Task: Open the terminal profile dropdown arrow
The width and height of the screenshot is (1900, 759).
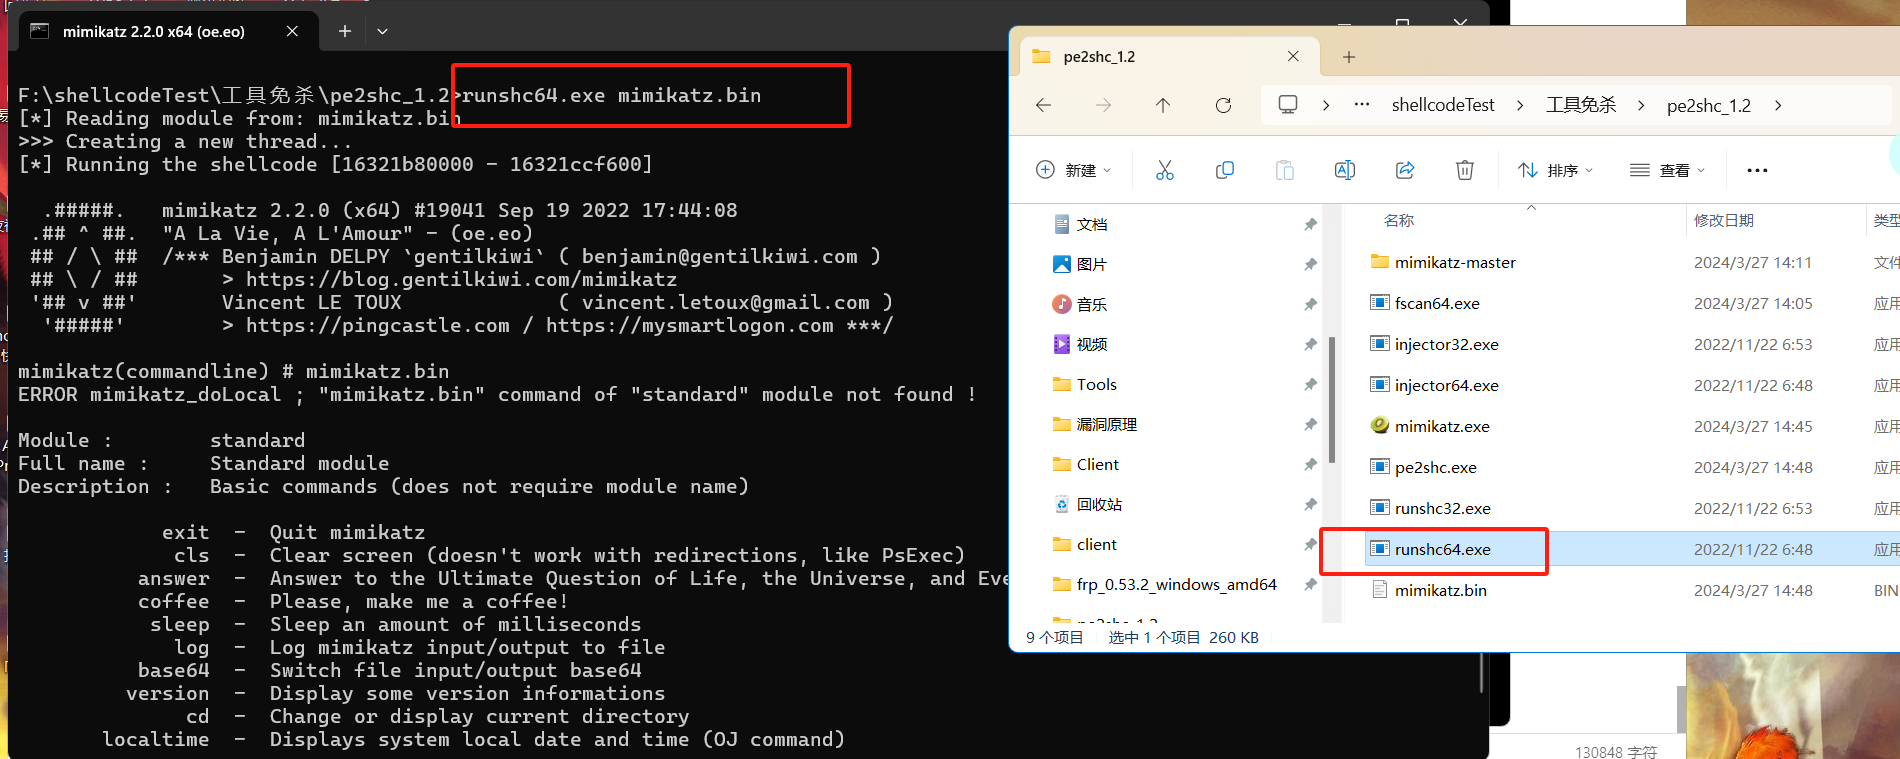Action: [382, 31]
